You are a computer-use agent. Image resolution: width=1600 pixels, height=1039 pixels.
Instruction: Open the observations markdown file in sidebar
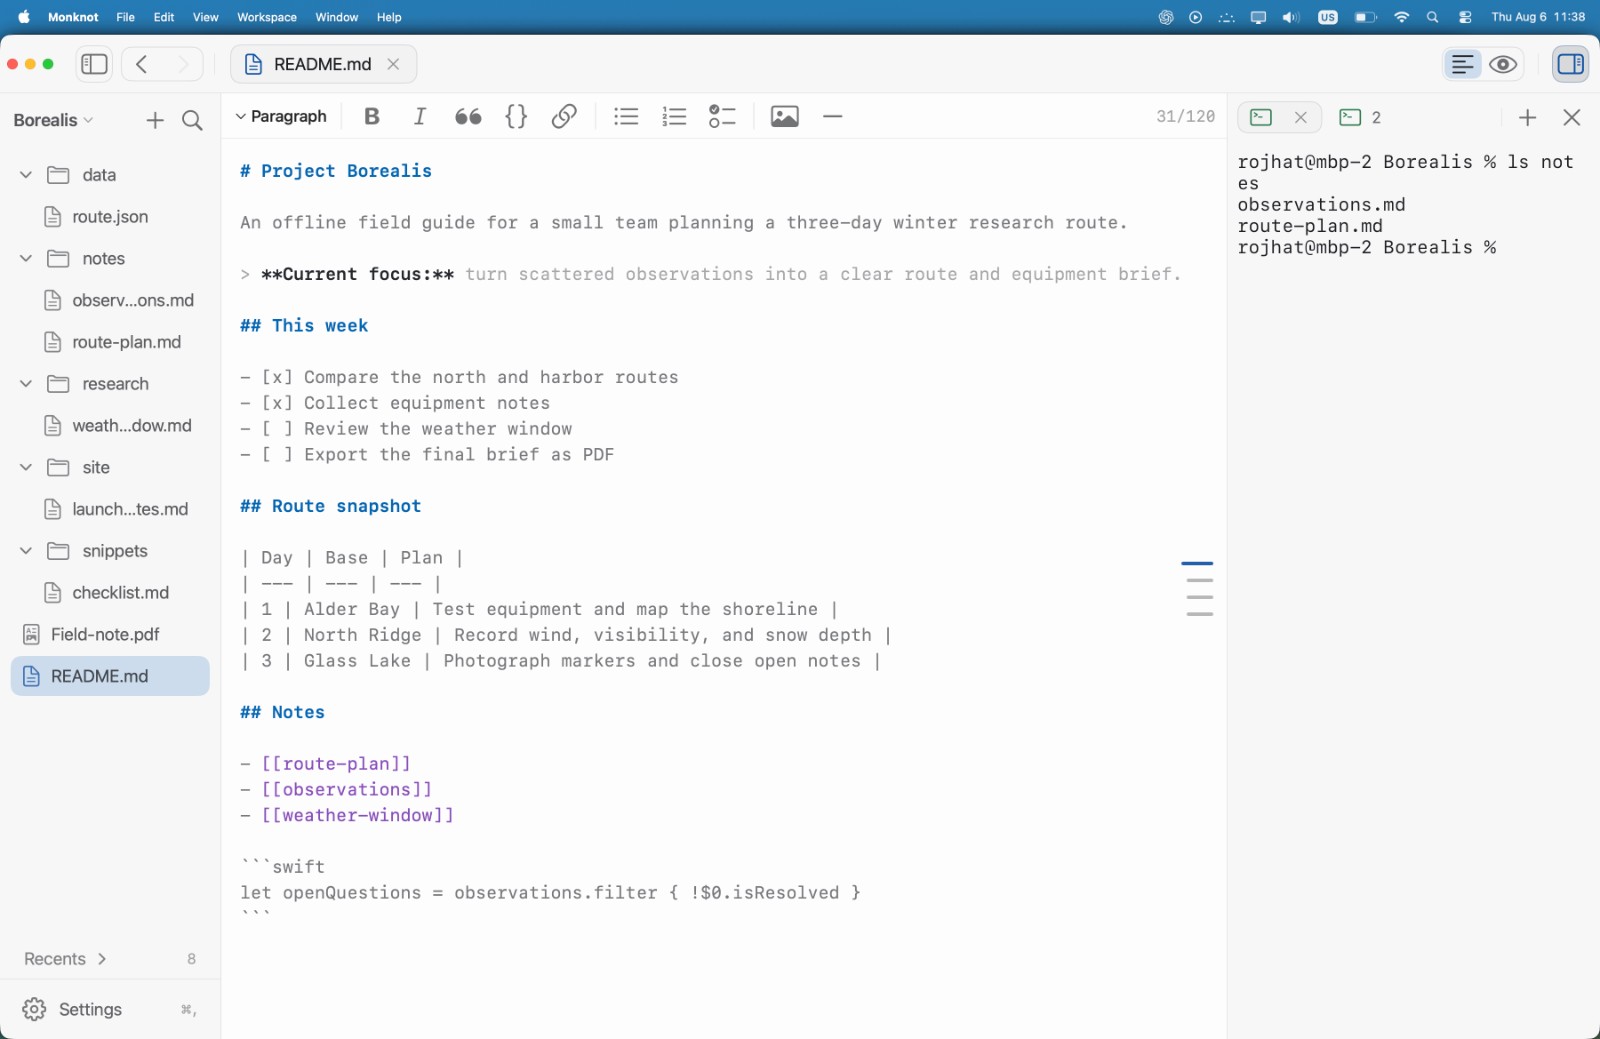tap(110, 300)
